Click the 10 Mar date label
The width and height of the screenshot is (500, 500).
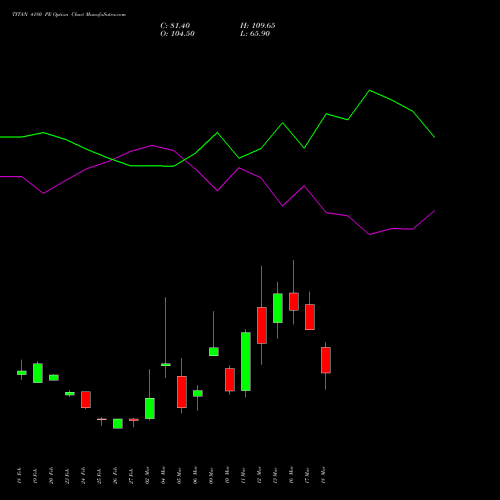click(227, 476)
